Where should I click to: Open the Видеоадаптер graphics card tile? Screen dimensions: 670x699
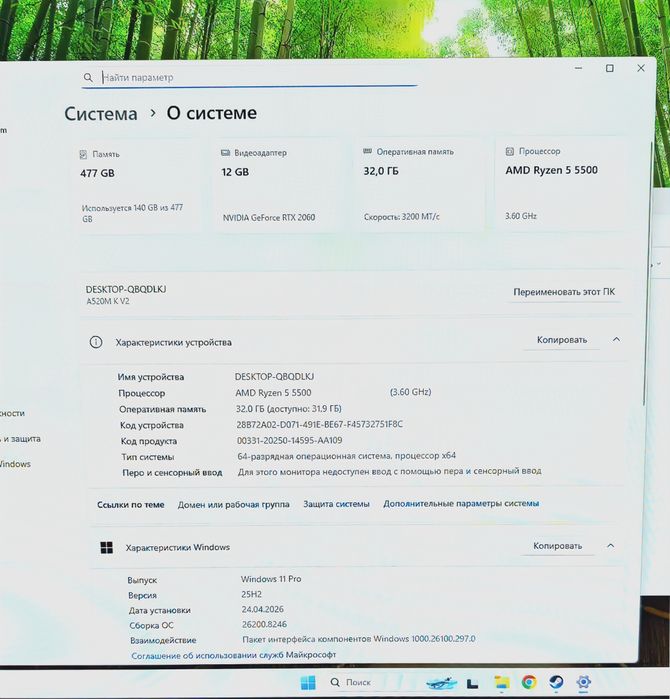279,186
